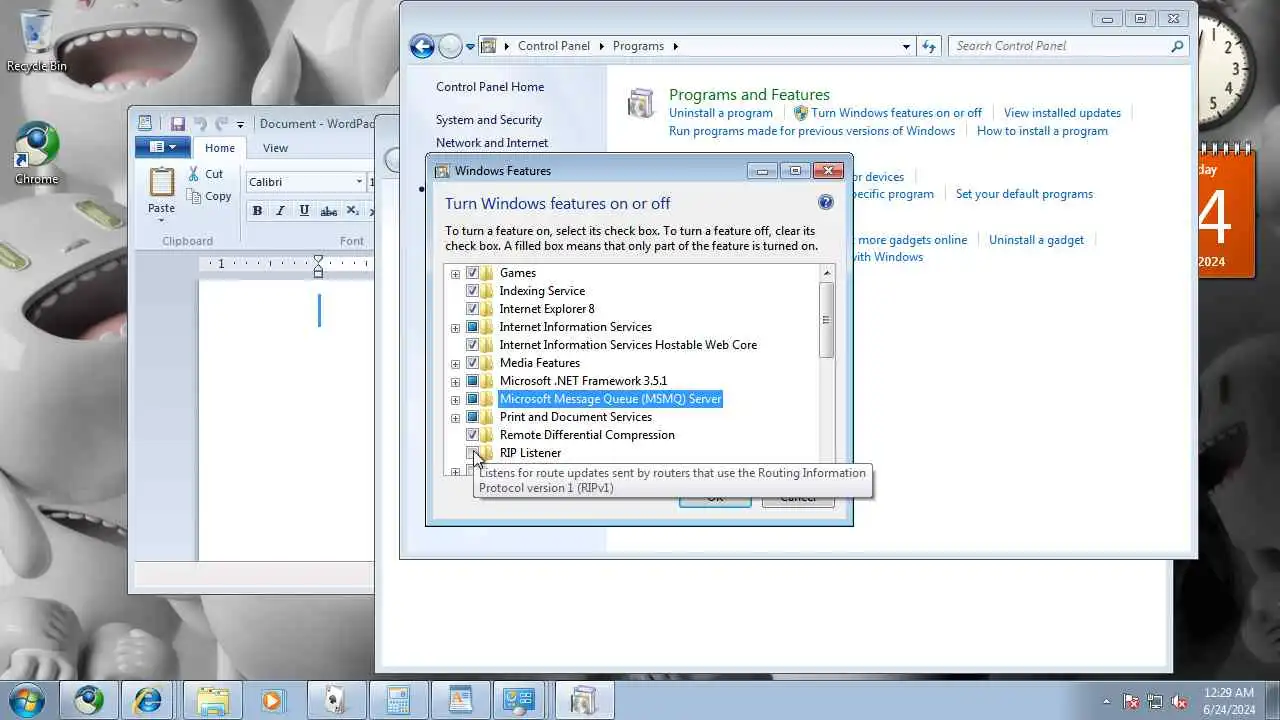The image size is (1280, 720).
Task: Open the arrow below WordPad's Paste button
Action: (161, 220)
